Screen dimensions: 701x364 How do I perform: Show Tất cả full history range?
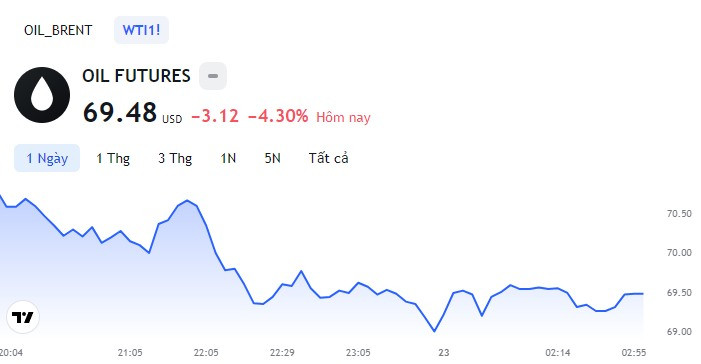click(x=328, y=158)
